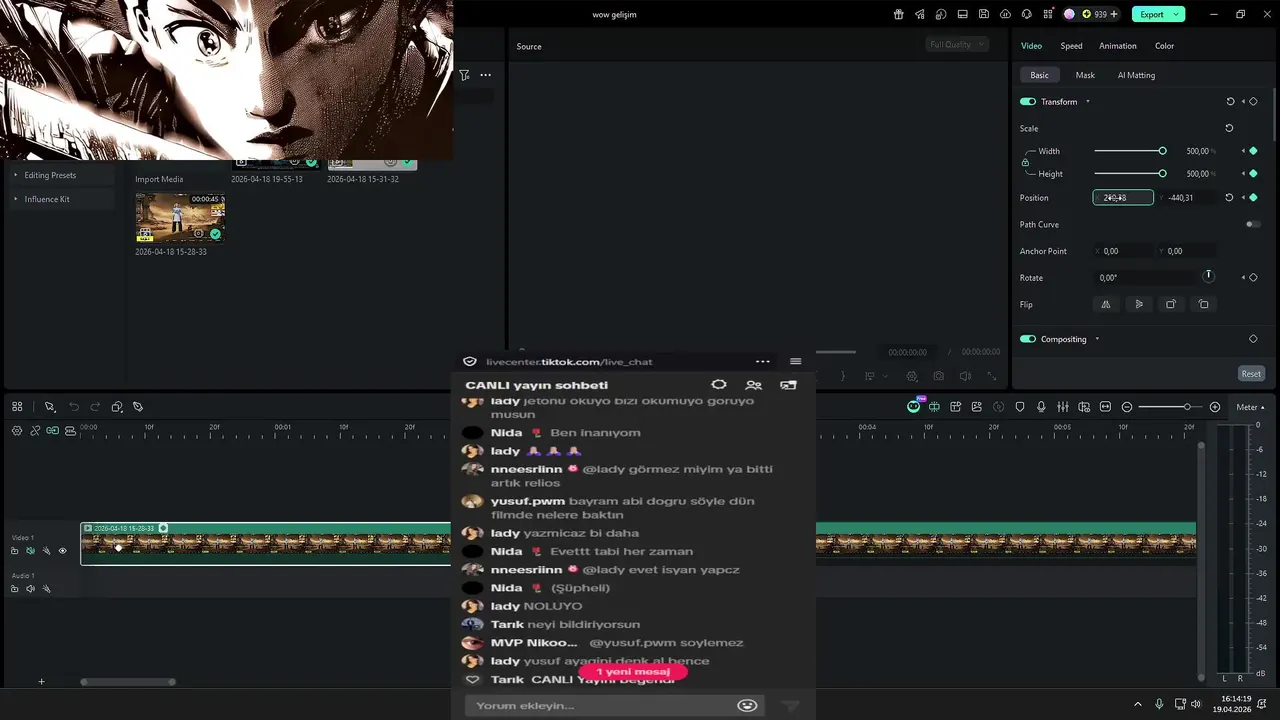Add a new track with plus icon
This screenshot has height=720, width=1280.
(x=41, y=682)
